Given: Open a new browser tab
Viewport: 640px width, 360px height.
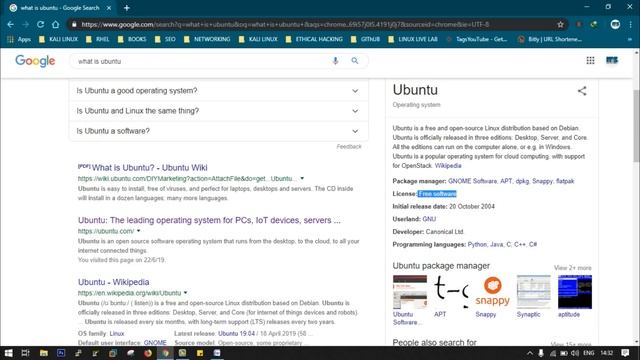Looking at the screenshot, I should [127, 8].
